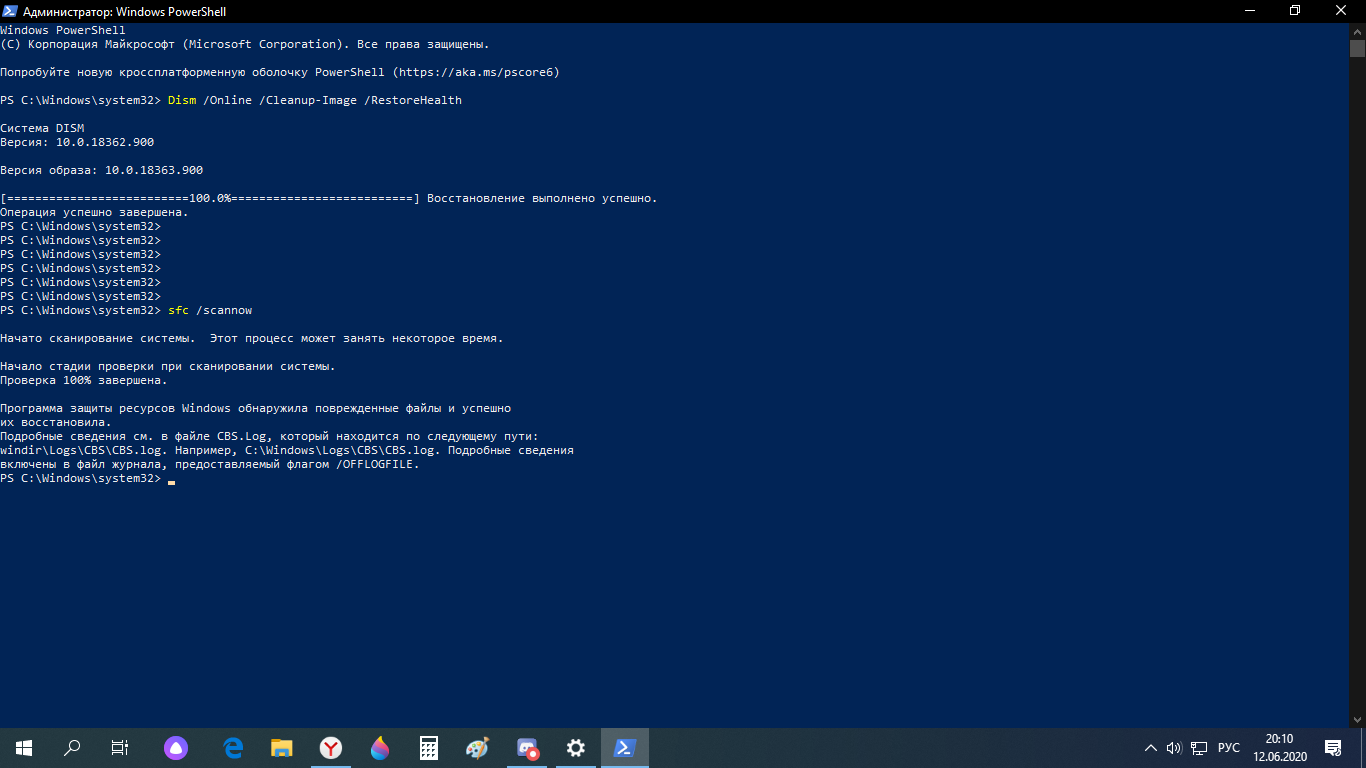Show hidden system tray icons
The height and width of the screenshot is (768, 1366).
1150,748
